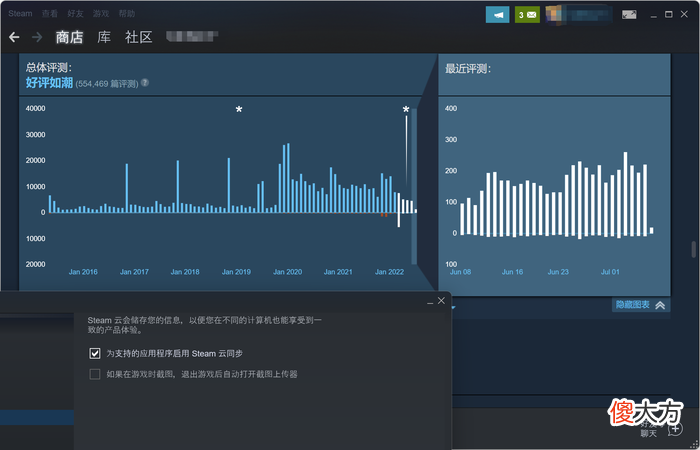Image resolution: width=700 pixels, height=450 pixels.
Task: Switch to the 库 tab
Action: [104, 38]
